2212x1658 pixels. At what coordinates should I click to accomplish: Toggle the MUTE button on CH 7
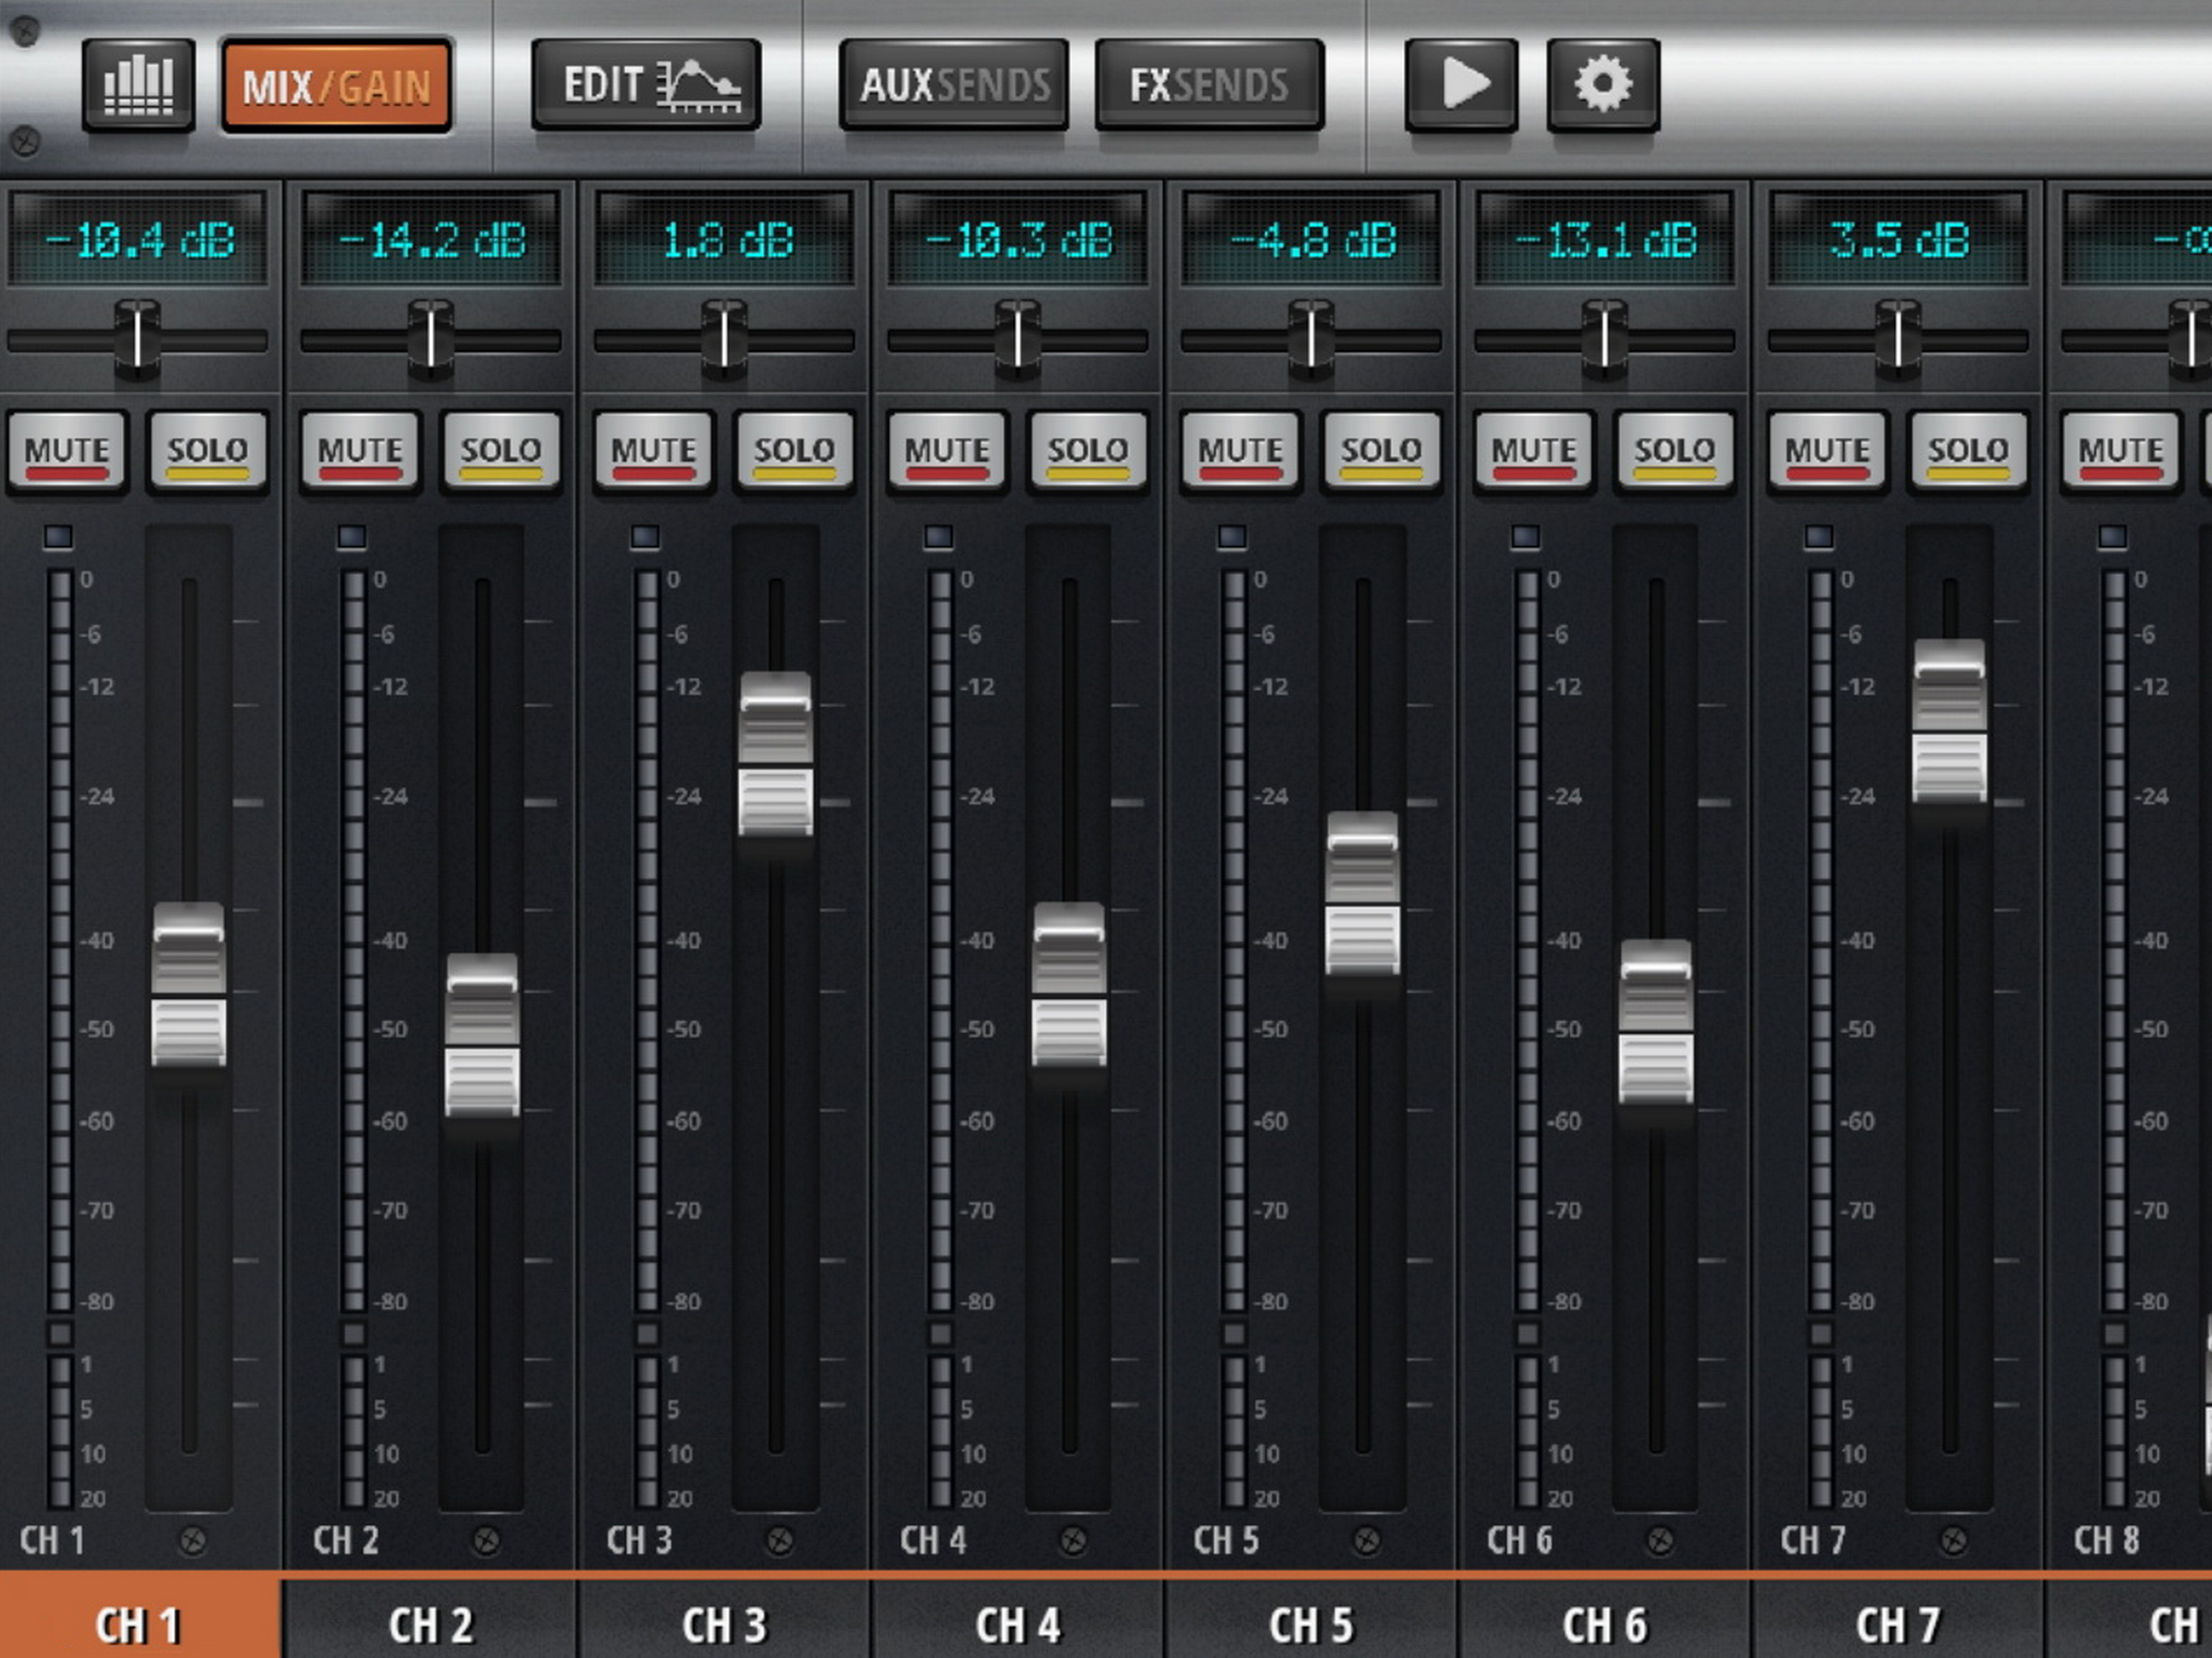coord(1827,452)
